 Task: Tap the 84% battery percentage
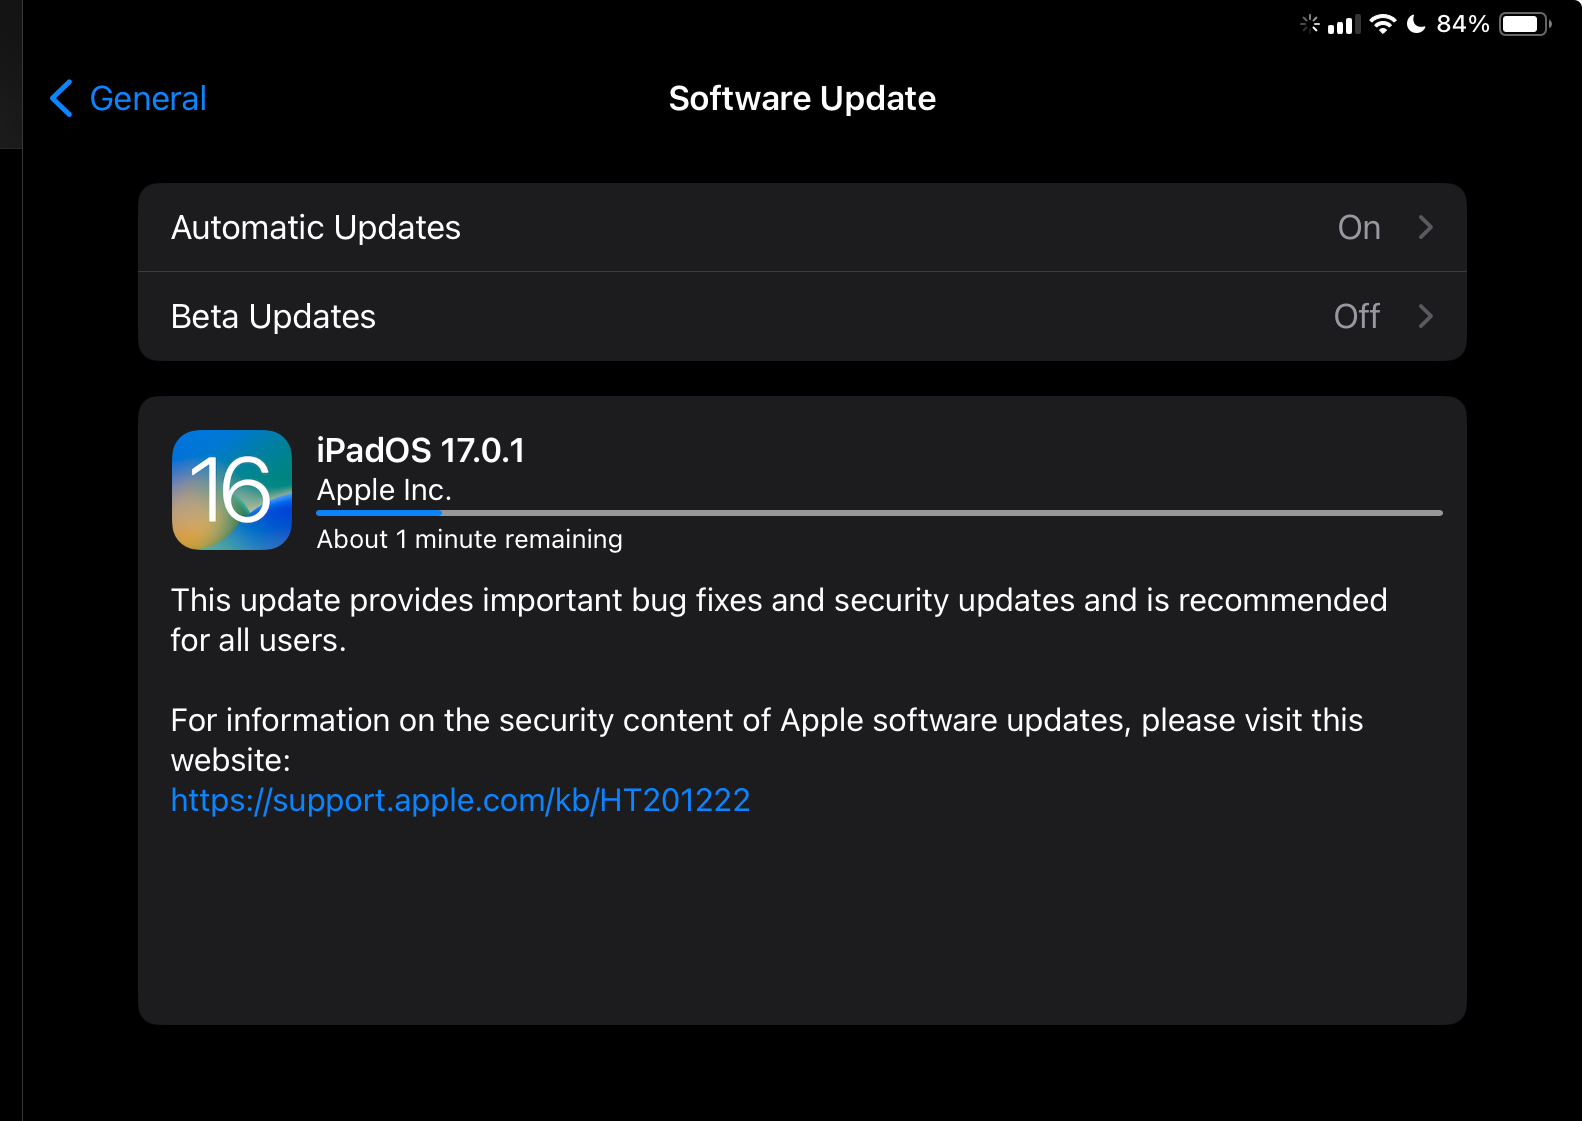[x=1462, y=24]
